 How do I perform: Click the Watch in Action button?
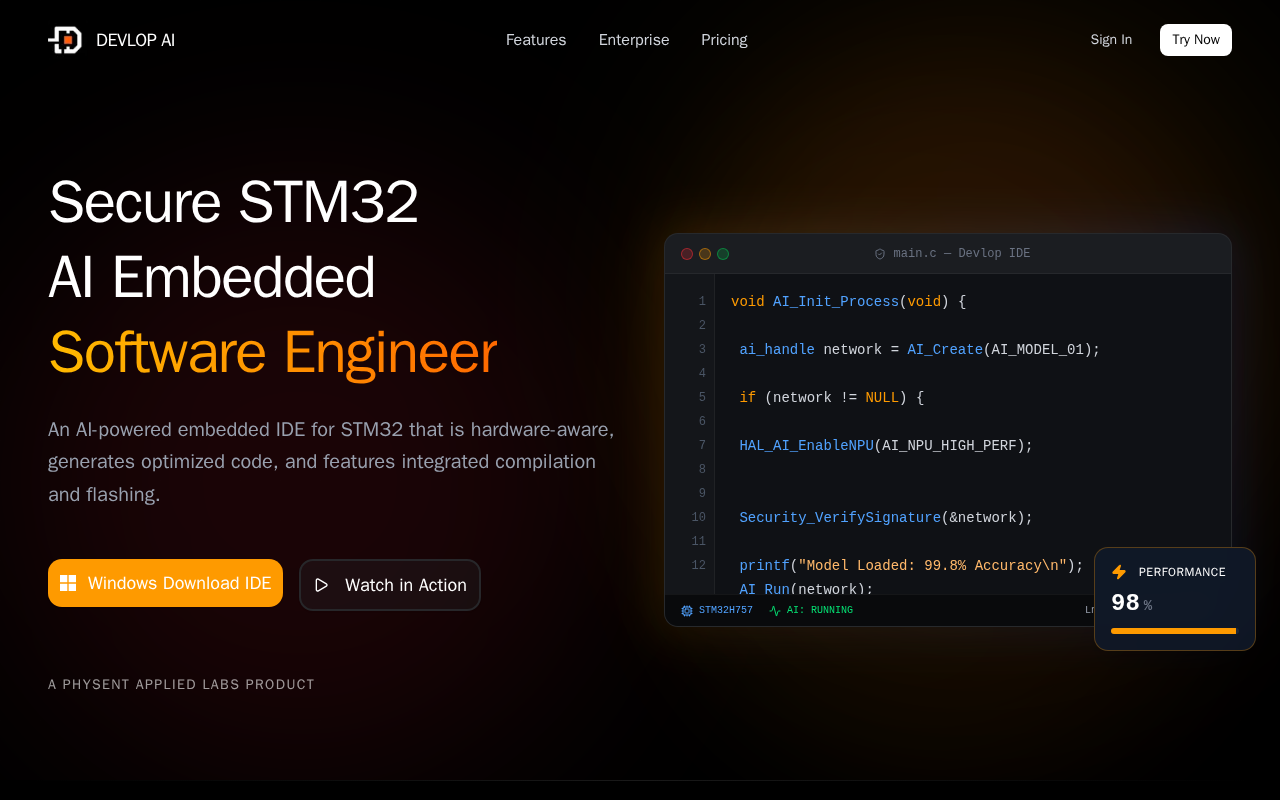390,585
